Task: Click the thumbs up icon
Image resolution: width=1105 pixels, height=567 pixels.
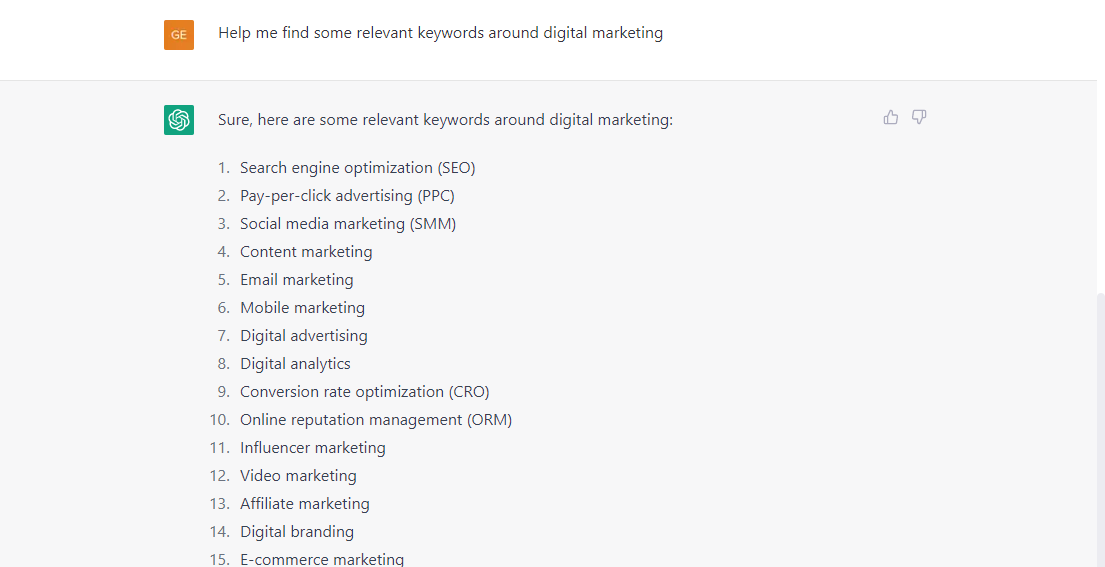Action: (x=891, y=118)
